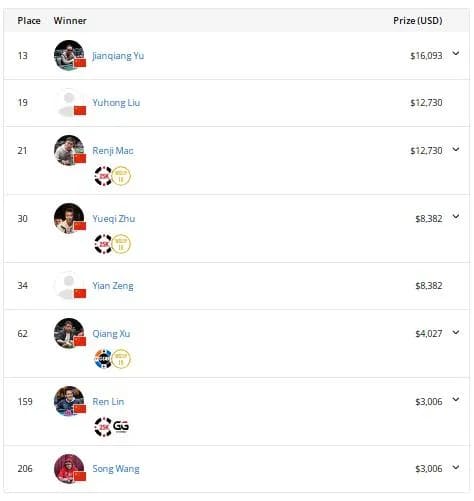Open Yuhong Liu's player profile link

point(116,103)
